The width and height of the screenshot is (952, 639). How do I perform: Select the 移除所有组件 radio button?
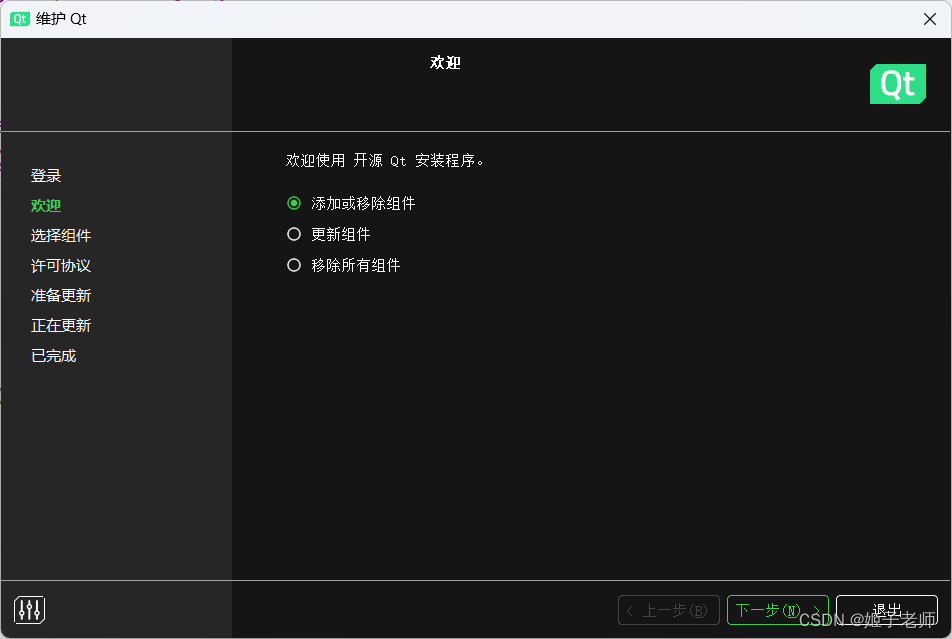[293, 265]
